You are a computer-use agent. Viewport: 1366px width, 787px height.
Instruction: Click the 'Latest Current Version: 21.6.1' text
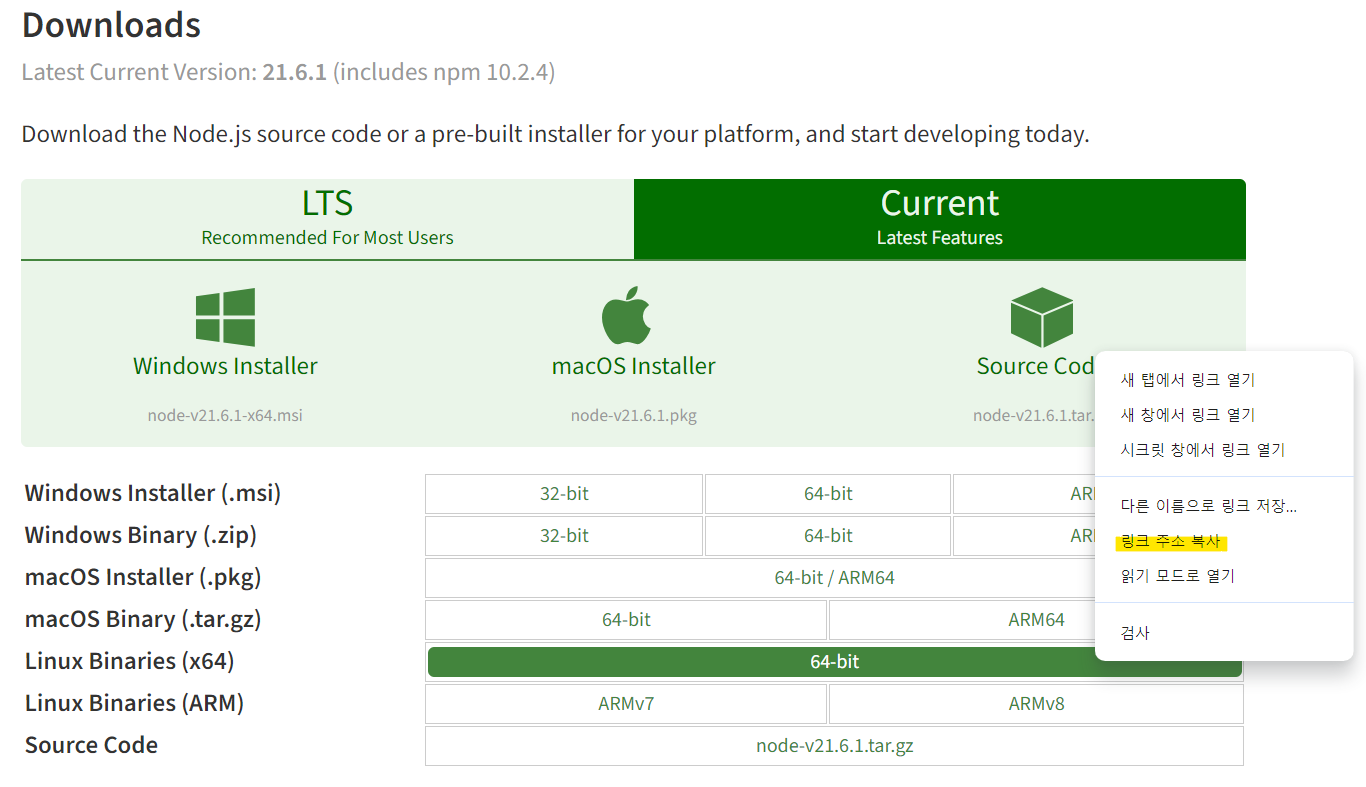(174, 72)
